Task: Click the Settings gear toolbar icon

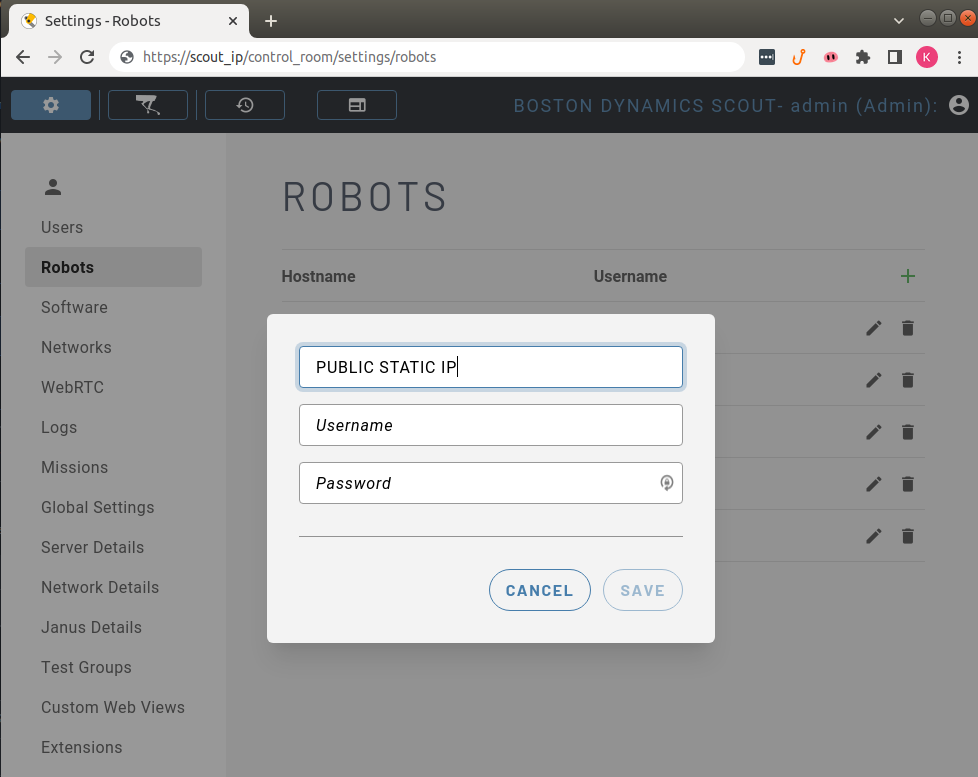Action: [50, 104]
